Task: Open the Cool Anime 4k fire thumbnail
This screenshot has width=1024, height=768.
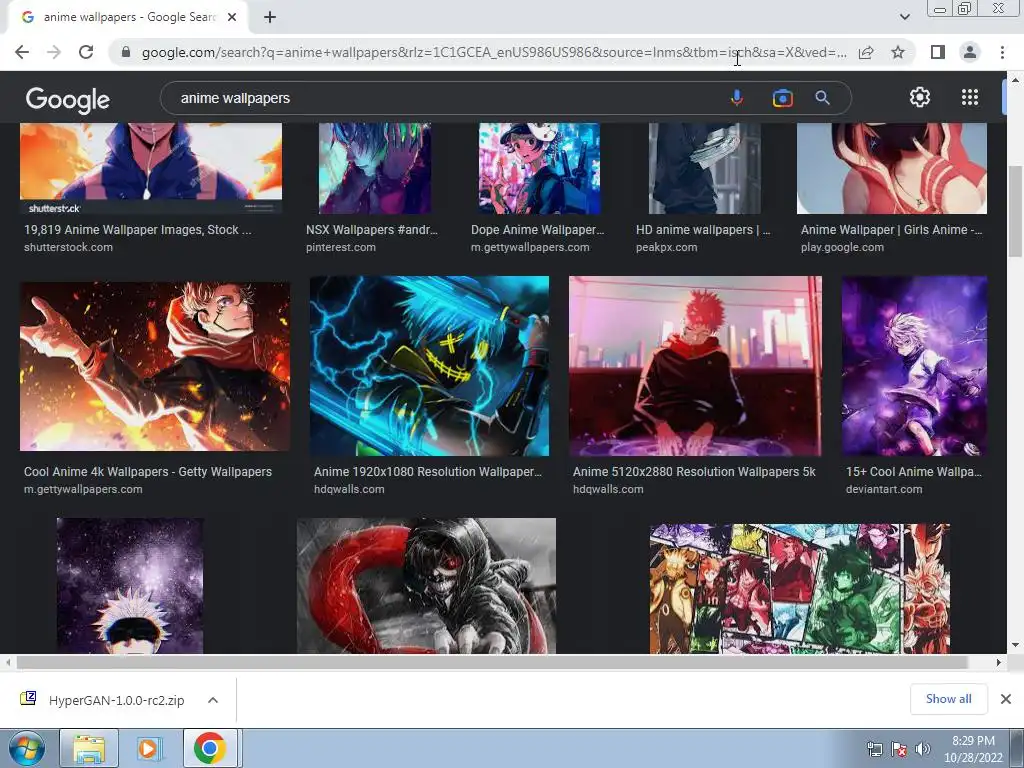Action: pyautogui.click(x=155, y=366)
